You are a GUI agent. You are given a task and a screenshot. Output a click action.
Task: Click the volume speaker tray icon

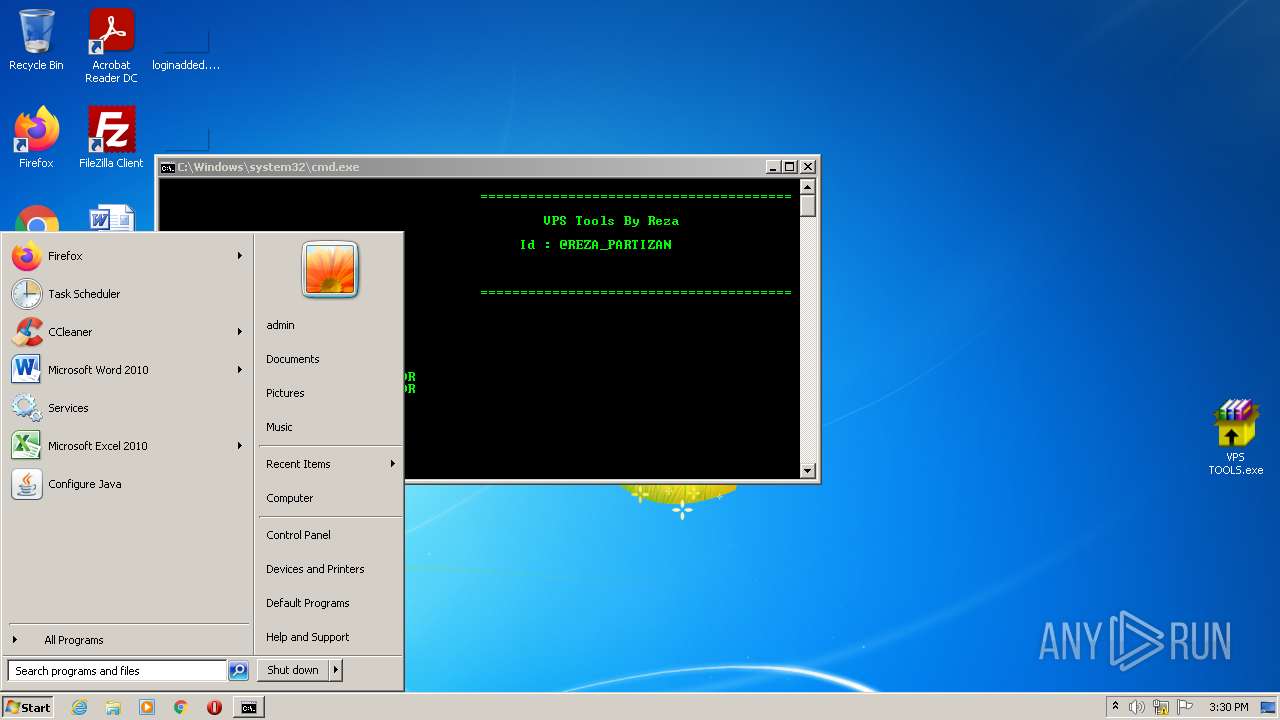click(1137, 707)
